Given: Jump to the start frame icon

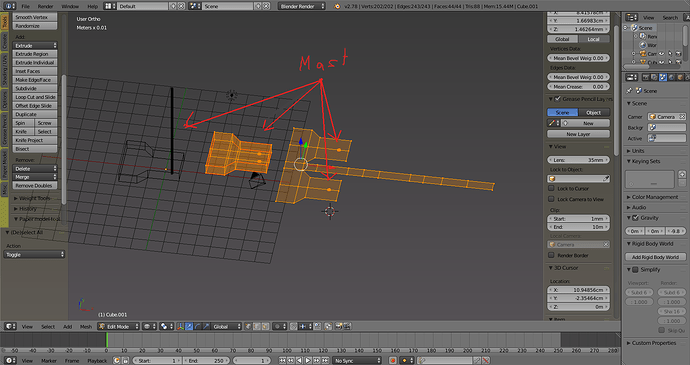Looking at the screenshot, I should click(x=283, y=361).
